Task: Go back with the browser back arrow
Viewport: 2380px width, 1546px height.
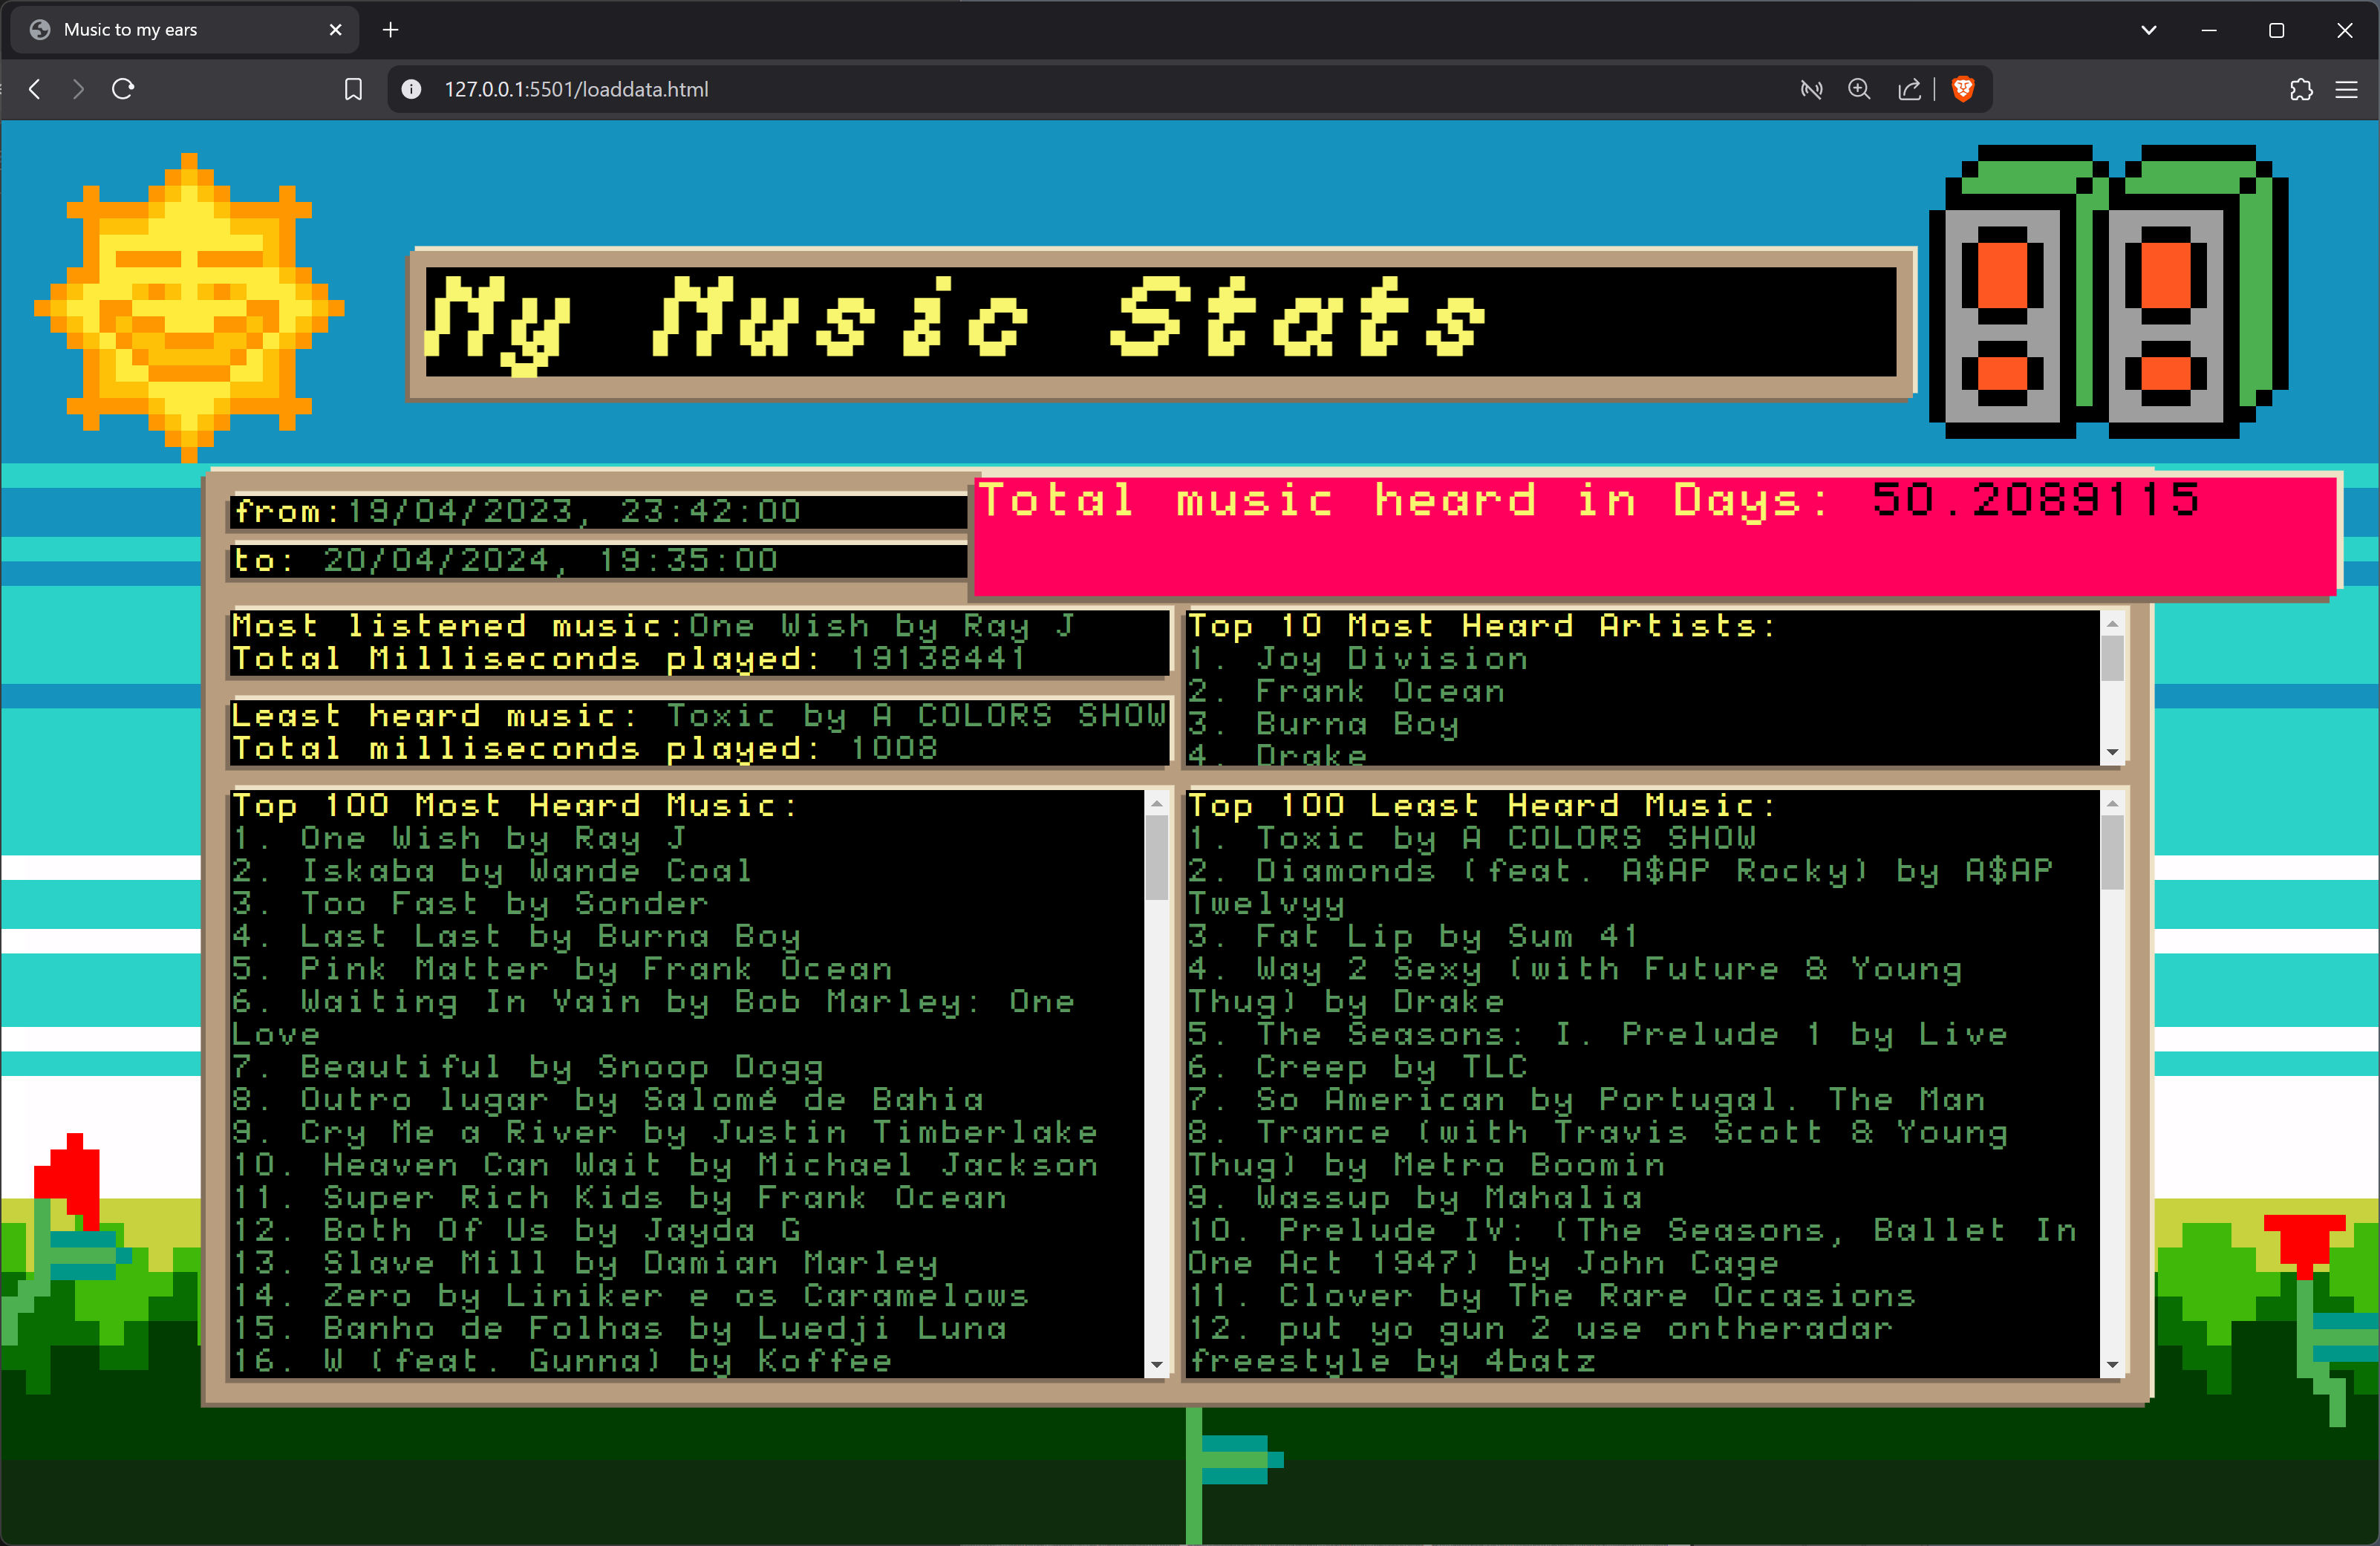Action: (35, 89)
